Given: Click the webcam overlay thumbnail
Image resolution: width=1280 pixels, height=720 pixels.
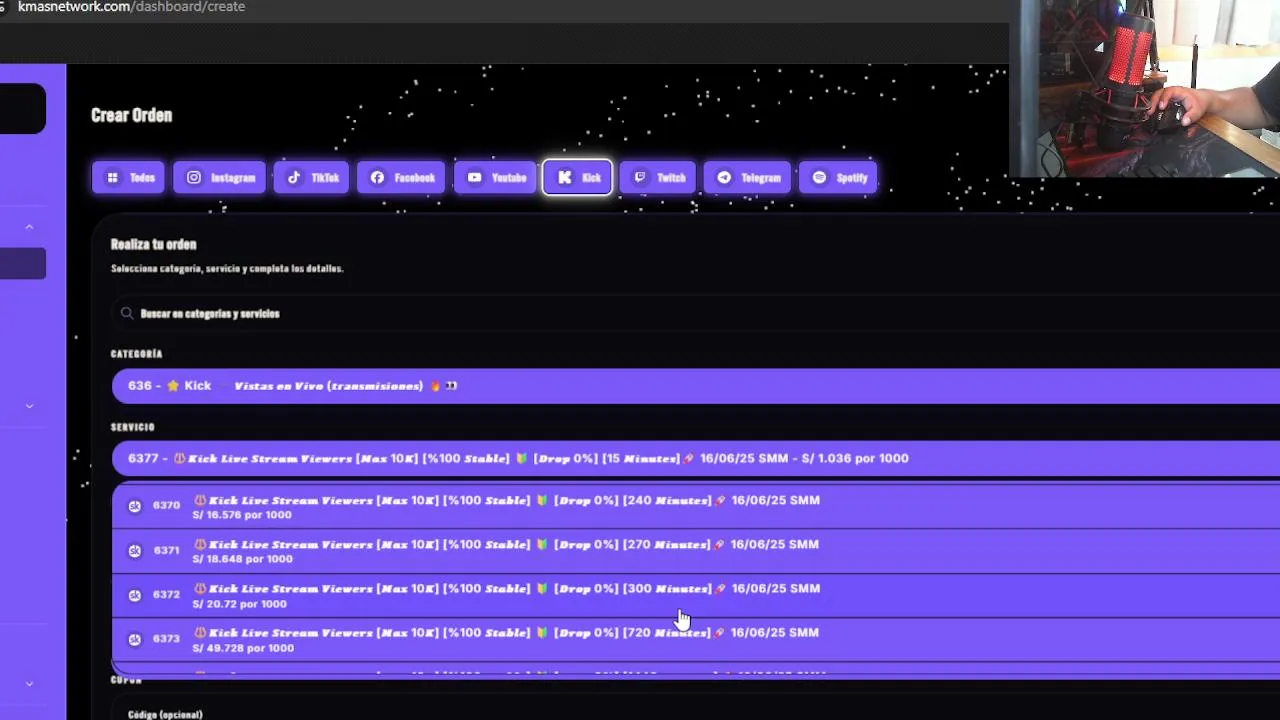Looking at the screenshot, I should pyautogui.click(x=1144, y=88).
